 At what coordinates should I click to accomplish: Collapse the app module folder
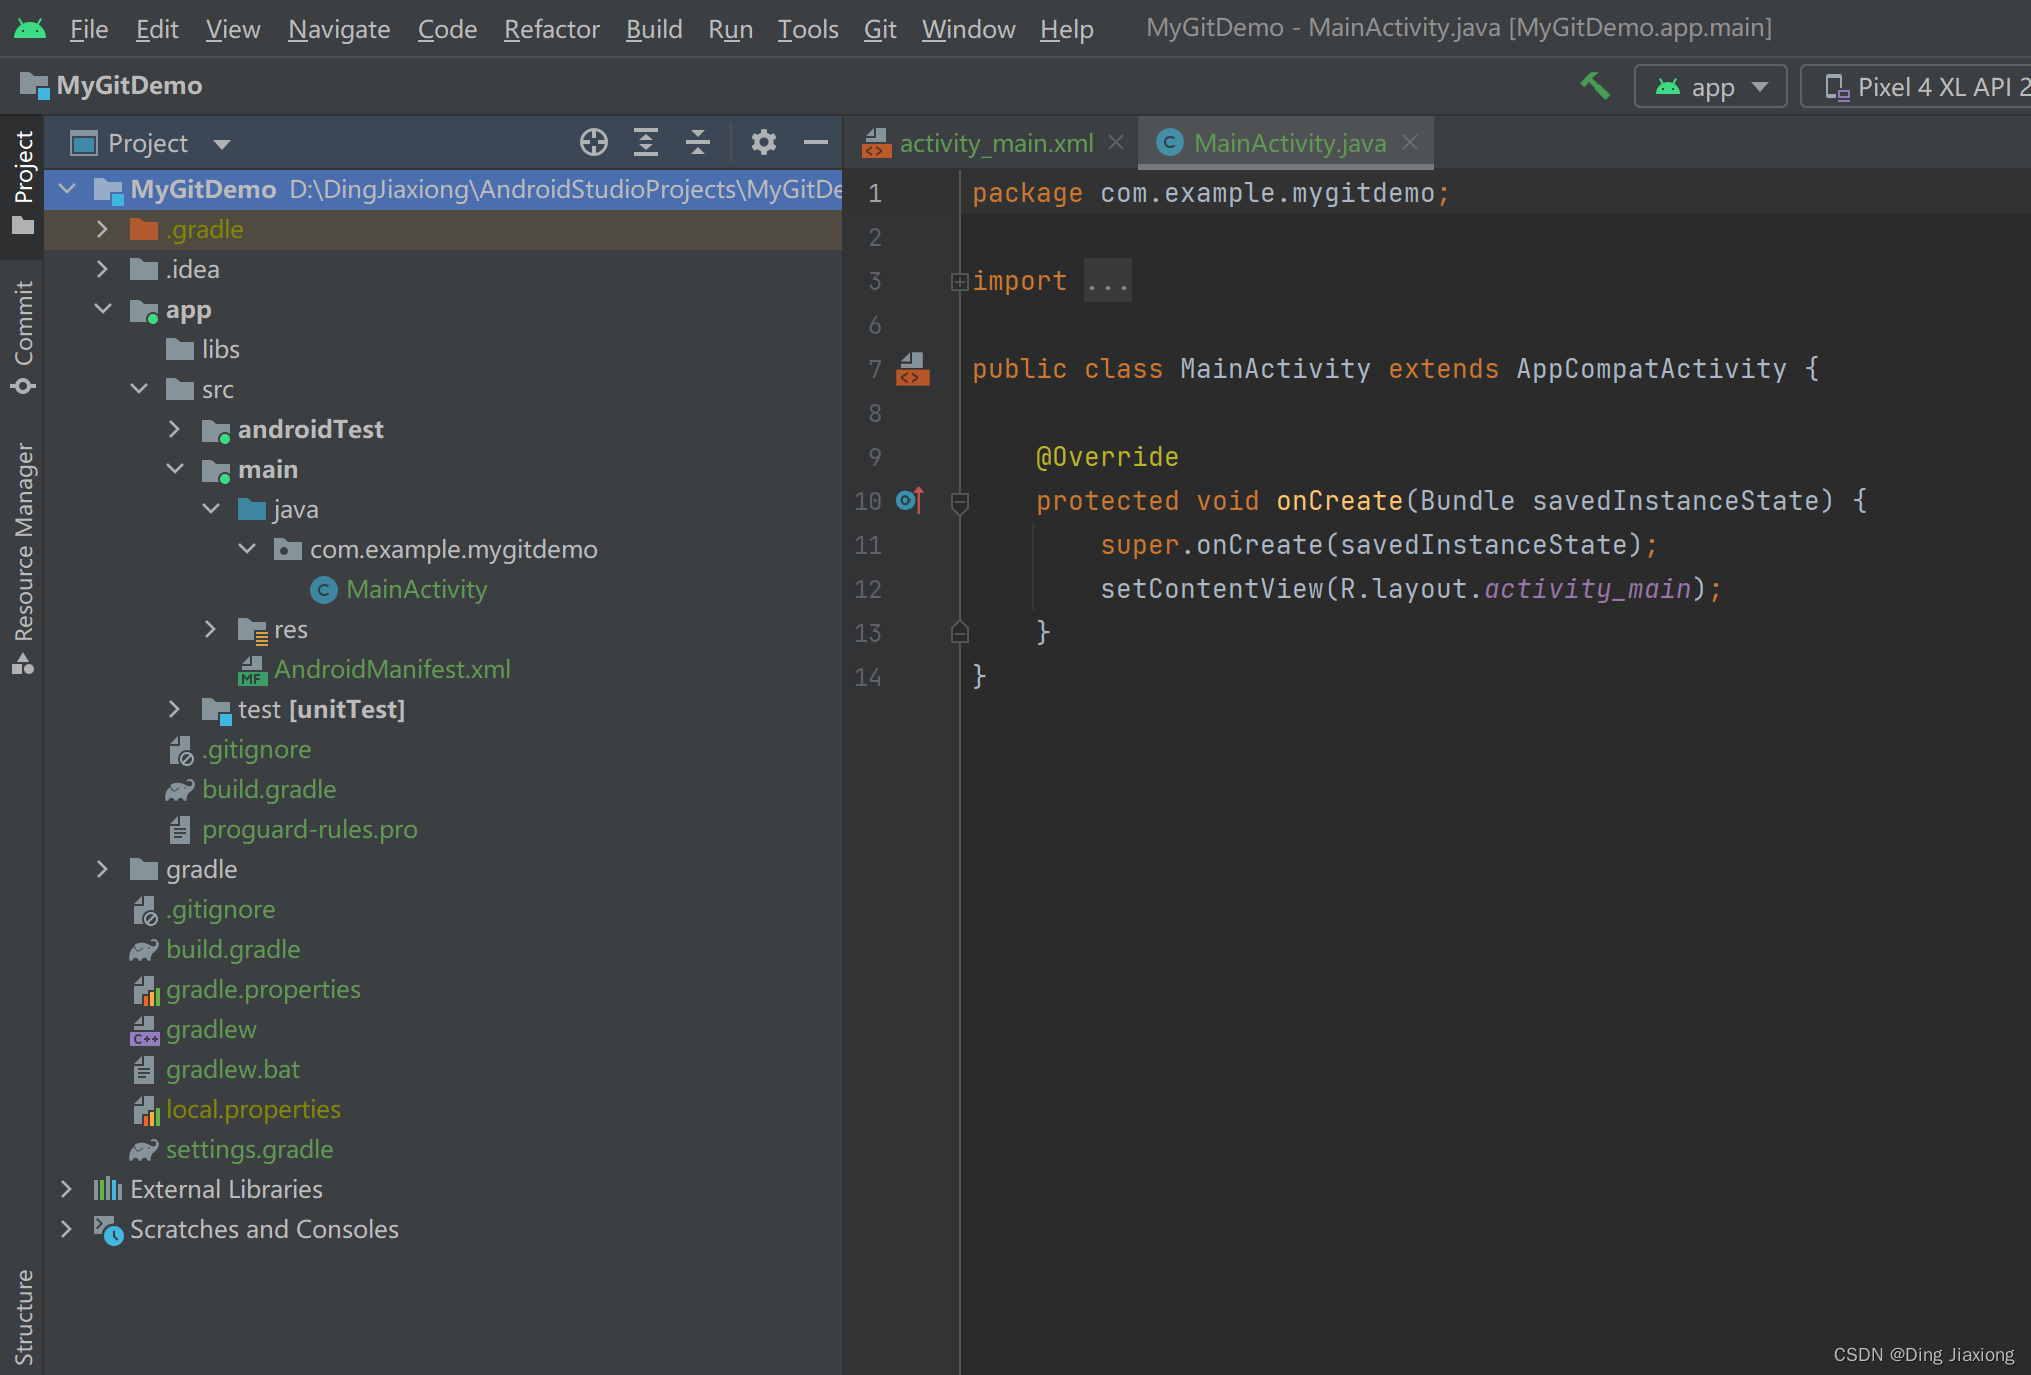click(103, 309)
